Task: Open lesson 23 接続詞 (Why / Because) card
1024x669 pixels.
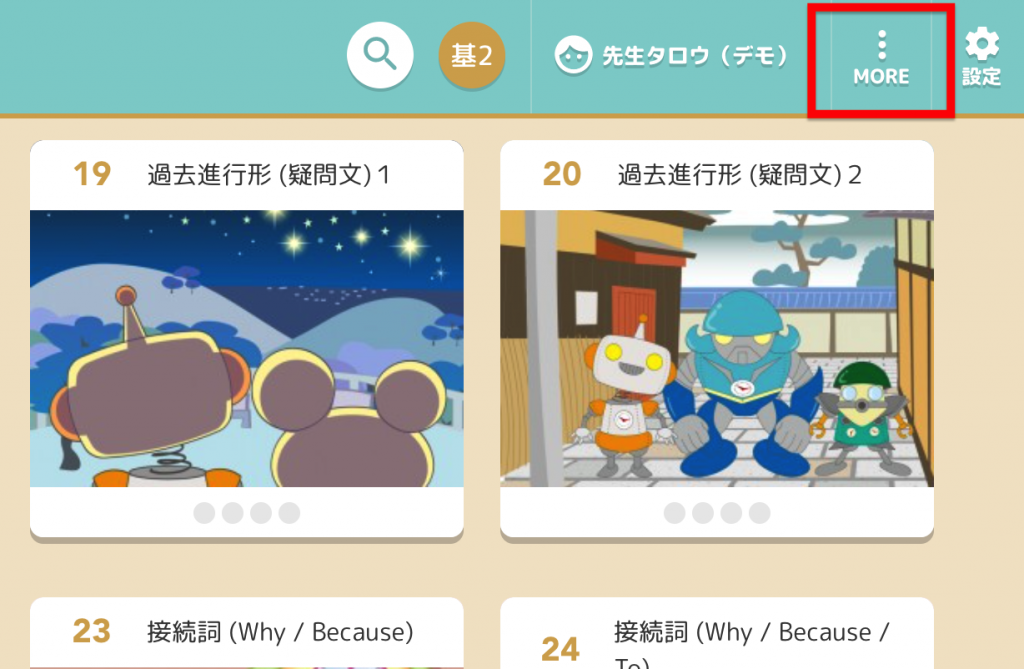Action: [x=247, y=632]
